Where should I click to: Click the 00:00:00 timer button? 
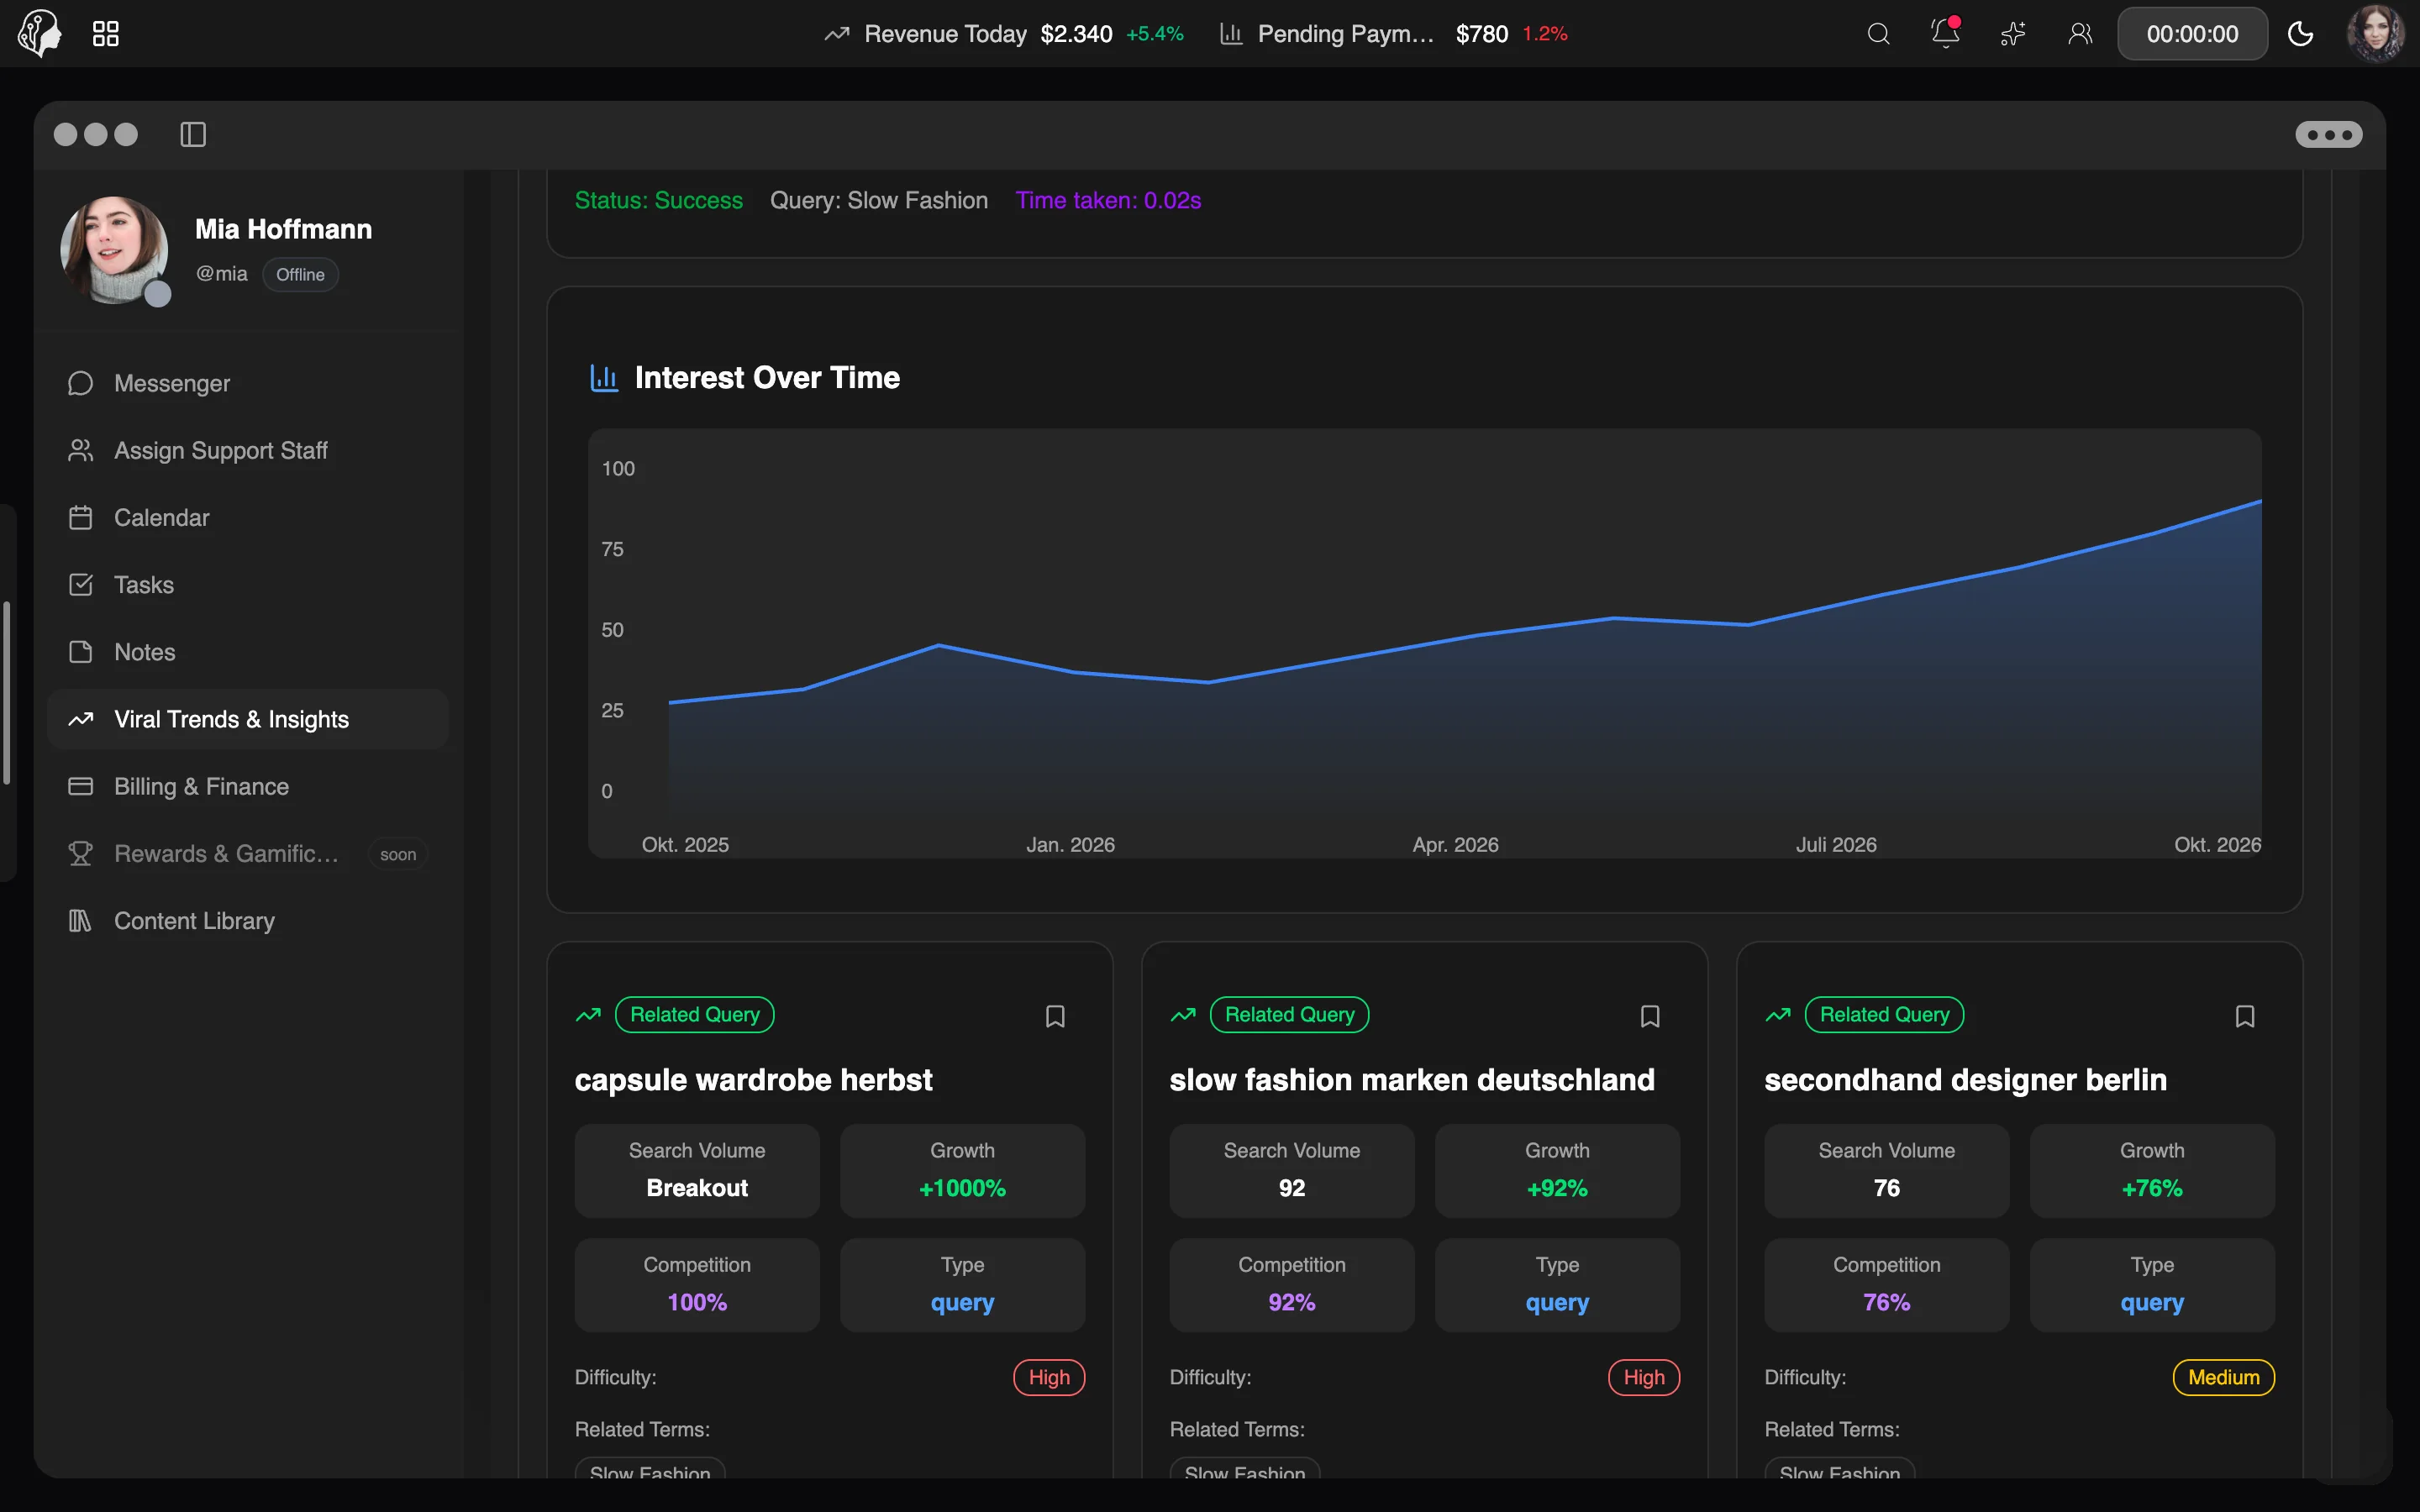2192,34
